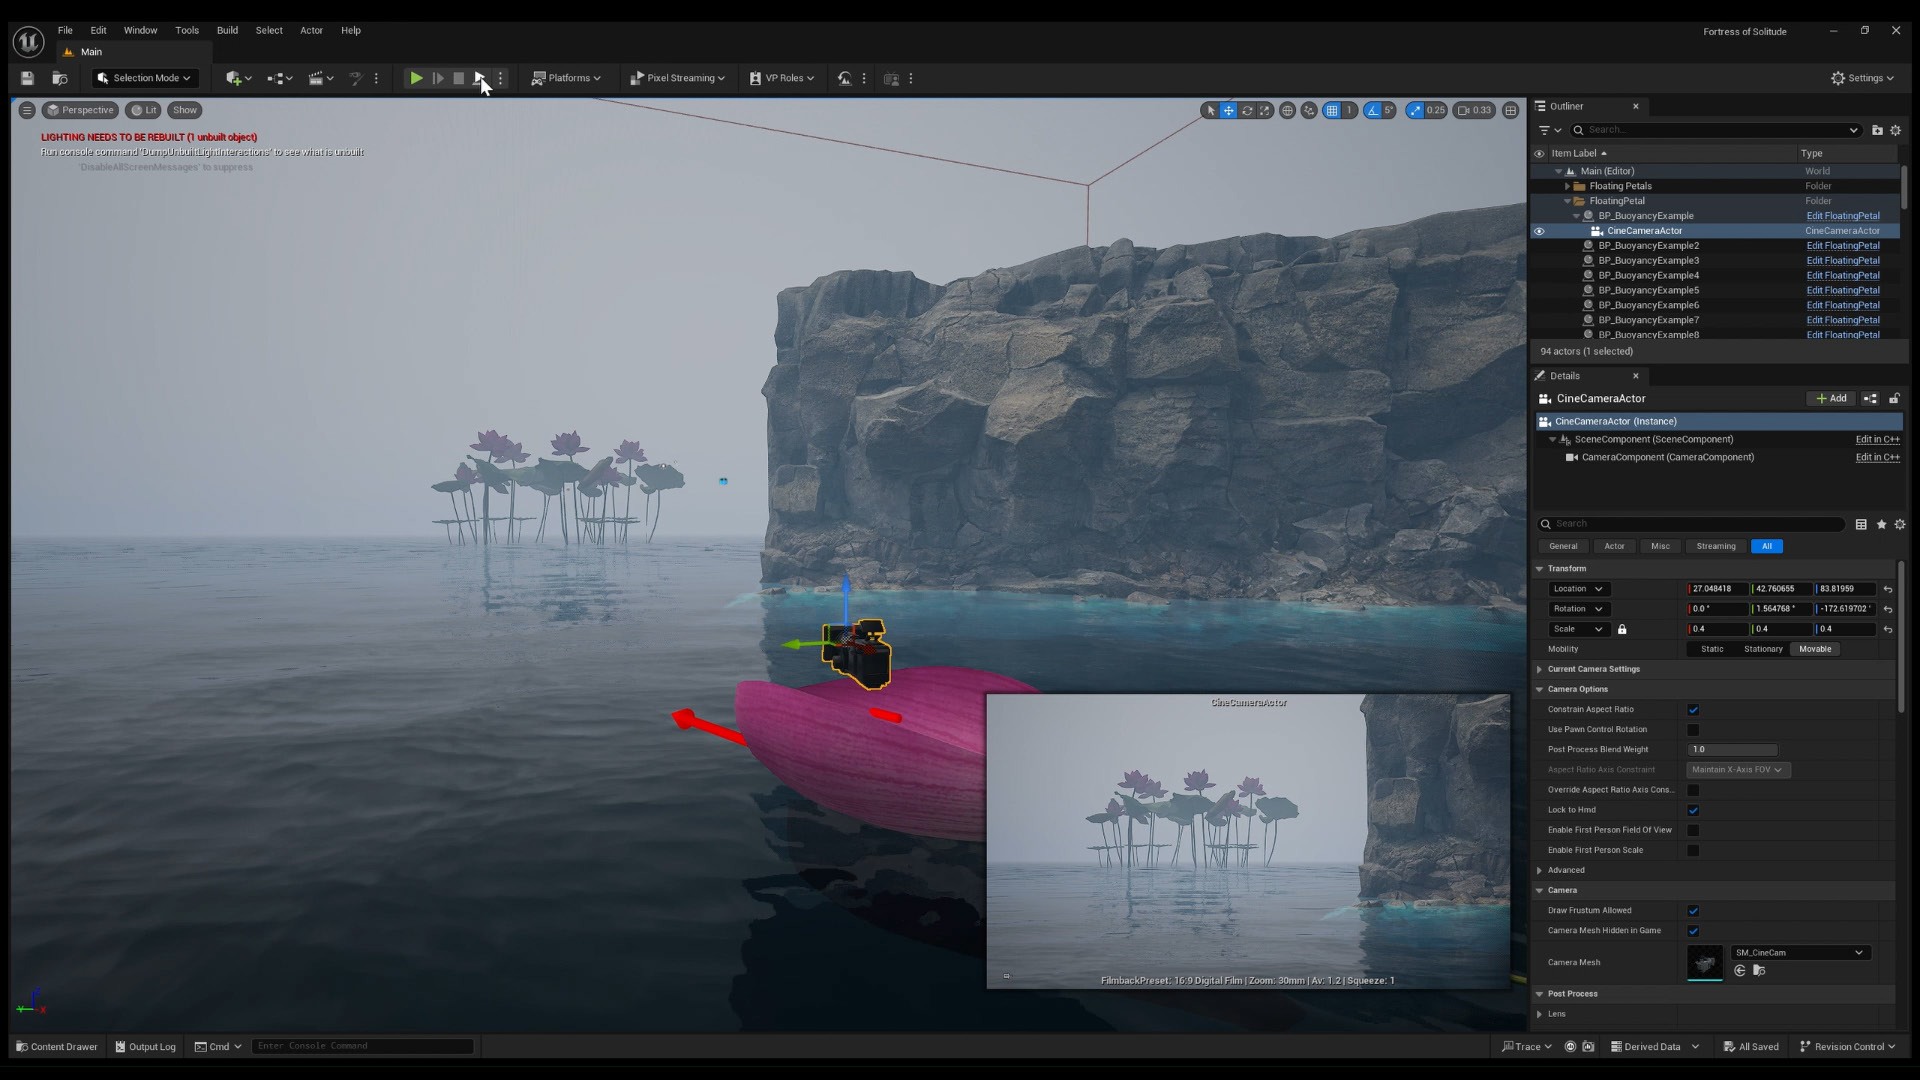The image size is (1920, 1080).
Task: Click the Browse content icon next to save
Action: [60, 78]
